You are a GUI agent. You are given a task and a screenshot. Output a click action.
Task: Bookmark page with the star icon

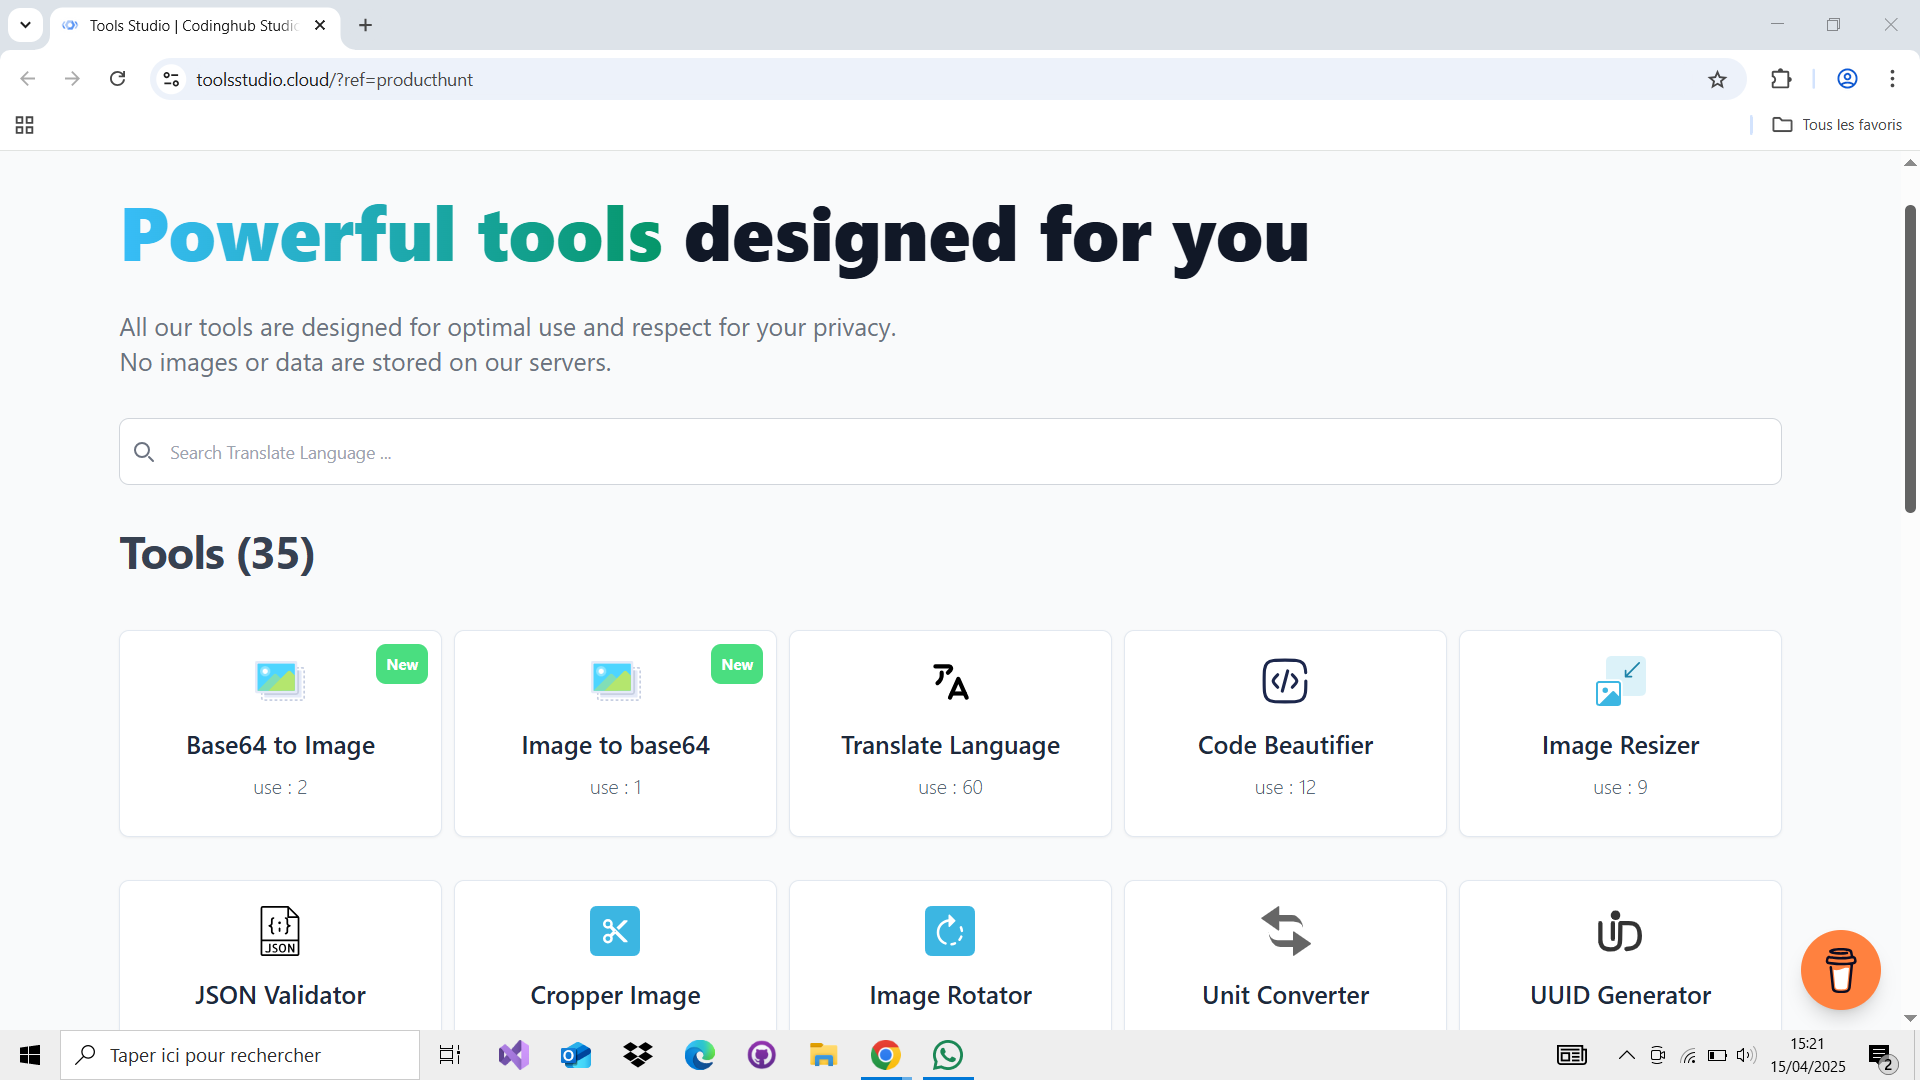(1717, 80)
